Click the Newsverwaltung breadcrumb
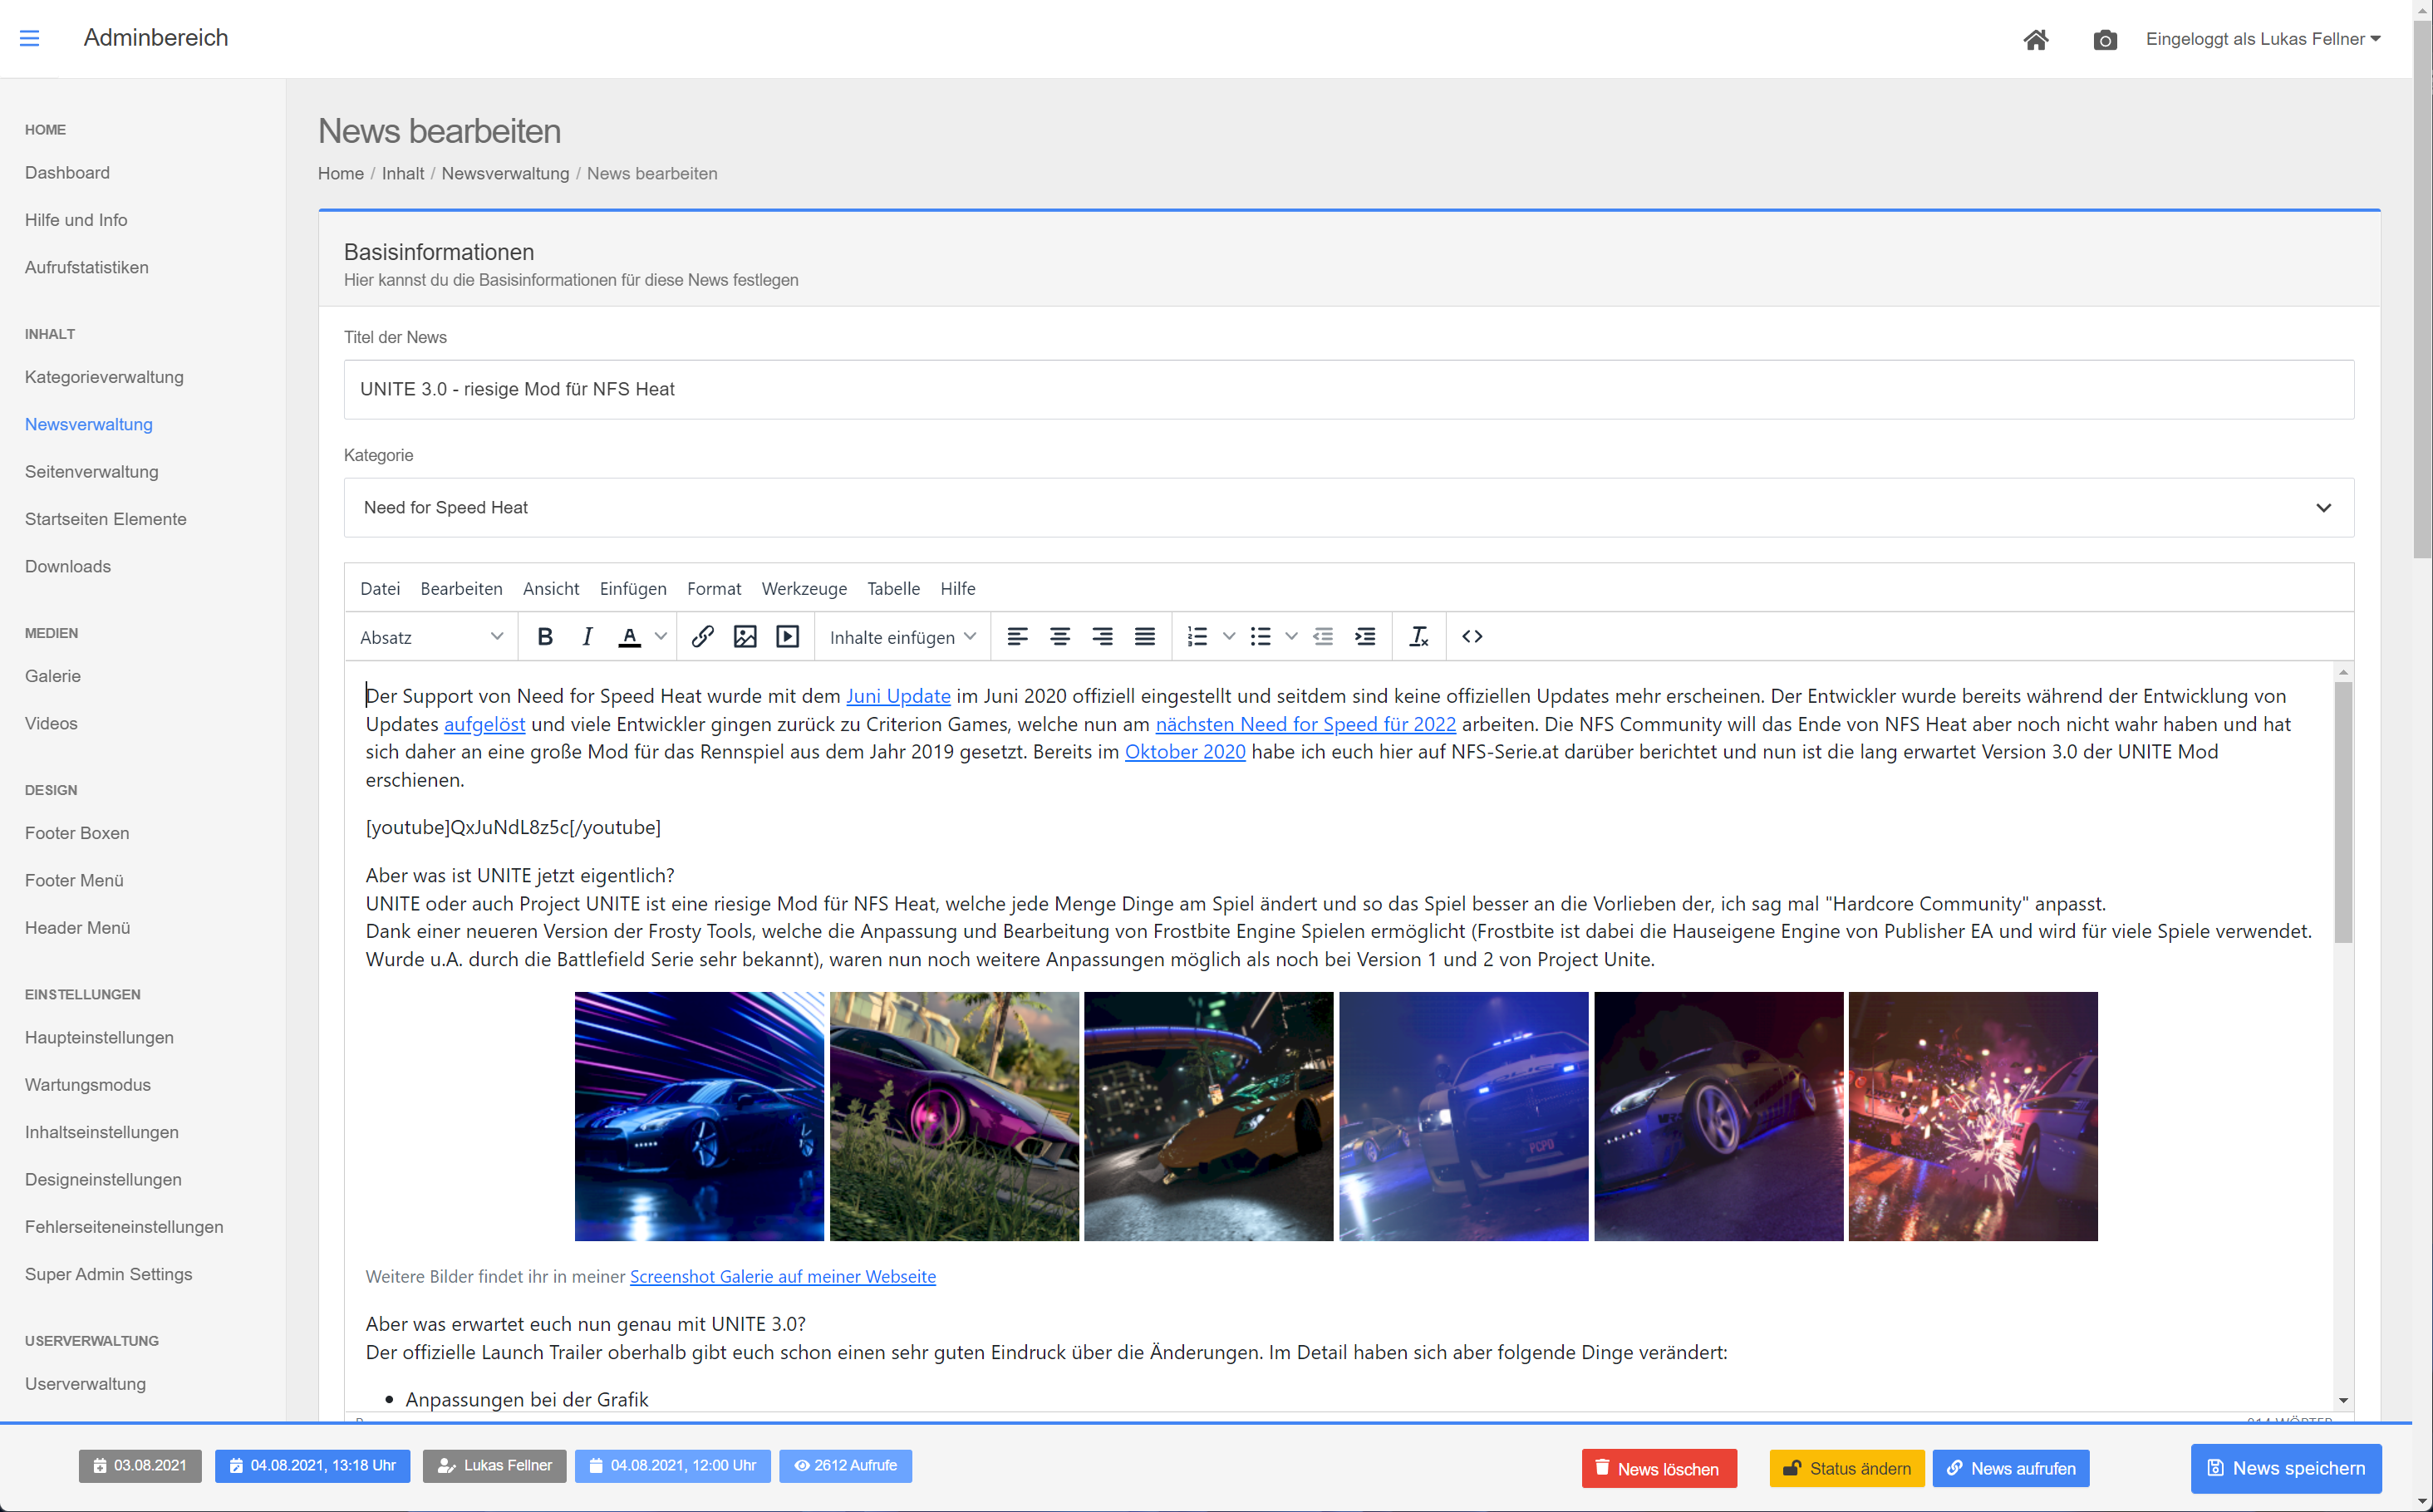 [505, 173]
